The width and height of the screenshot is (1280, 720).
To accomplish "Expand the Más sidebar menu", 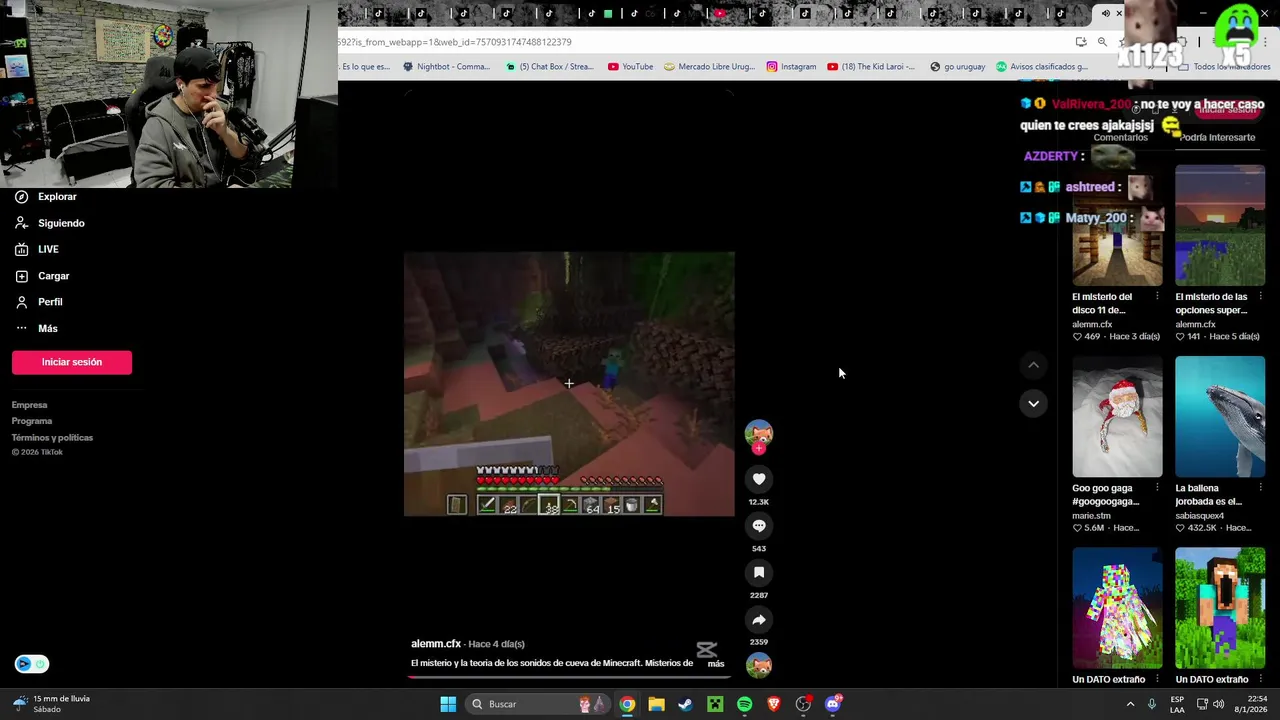I will (37, 328).
